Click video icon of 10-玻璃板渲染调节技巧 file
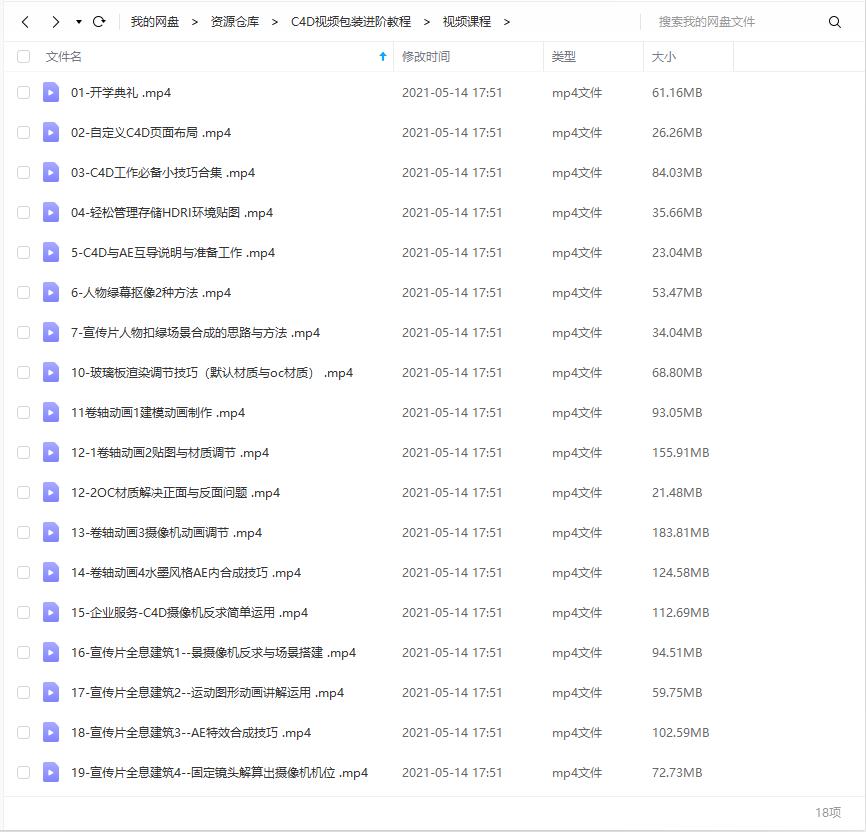Screen dimensions: 866x832 [x=51, y=372]
